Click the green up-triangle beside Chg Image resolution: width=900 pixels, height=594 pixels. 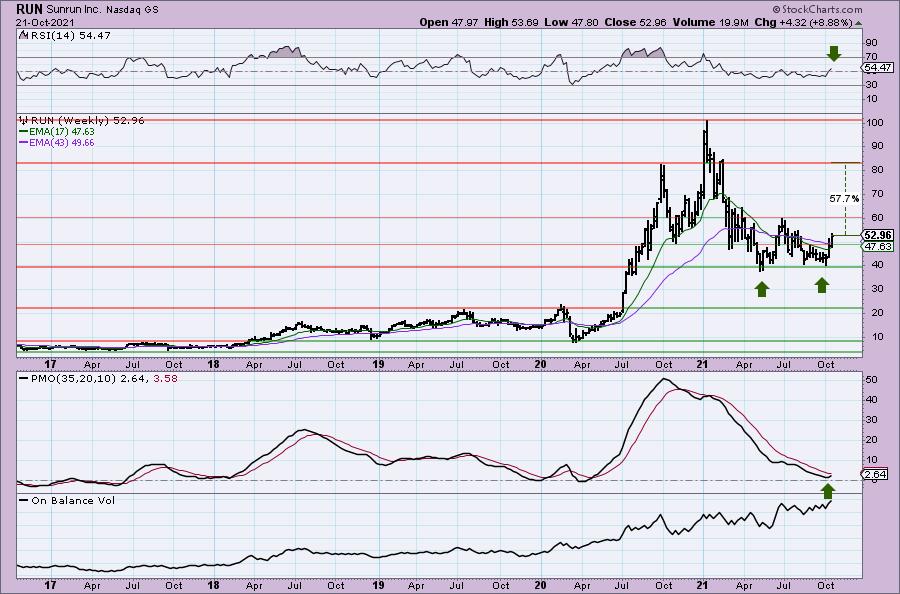(x=859, y=24)
